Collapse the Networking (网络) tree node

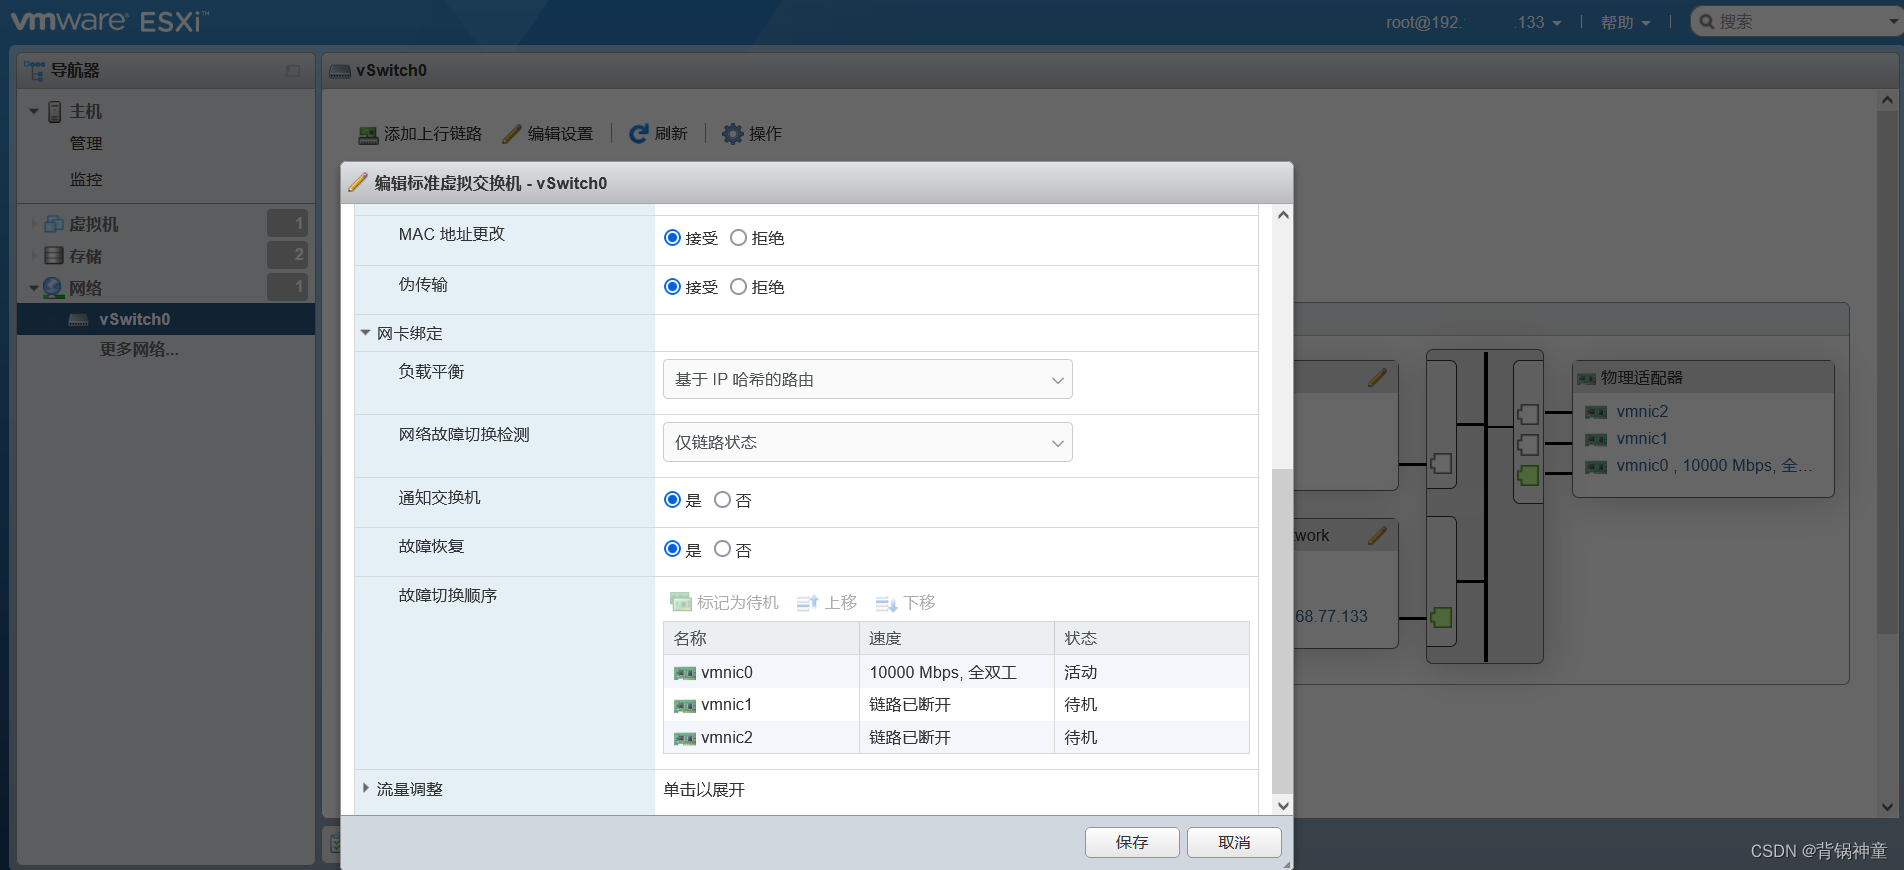click(x=34, y=288)
